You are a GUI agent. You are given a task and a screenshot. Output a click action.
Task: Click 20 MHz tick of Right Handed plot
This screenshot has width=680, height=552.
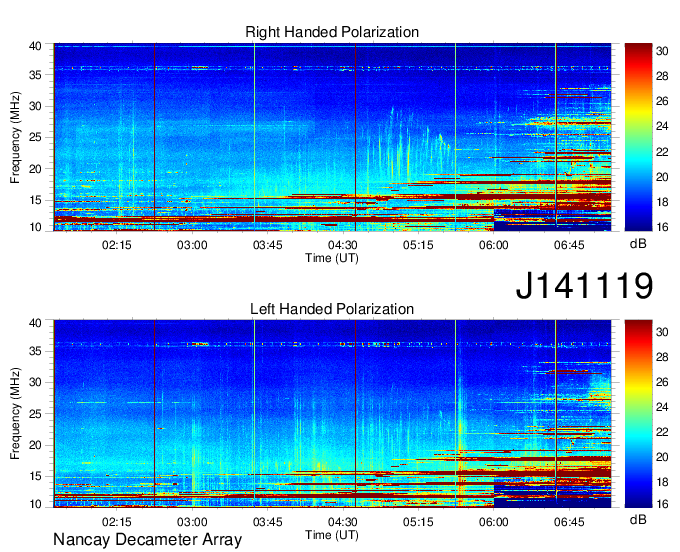(36, 169)
